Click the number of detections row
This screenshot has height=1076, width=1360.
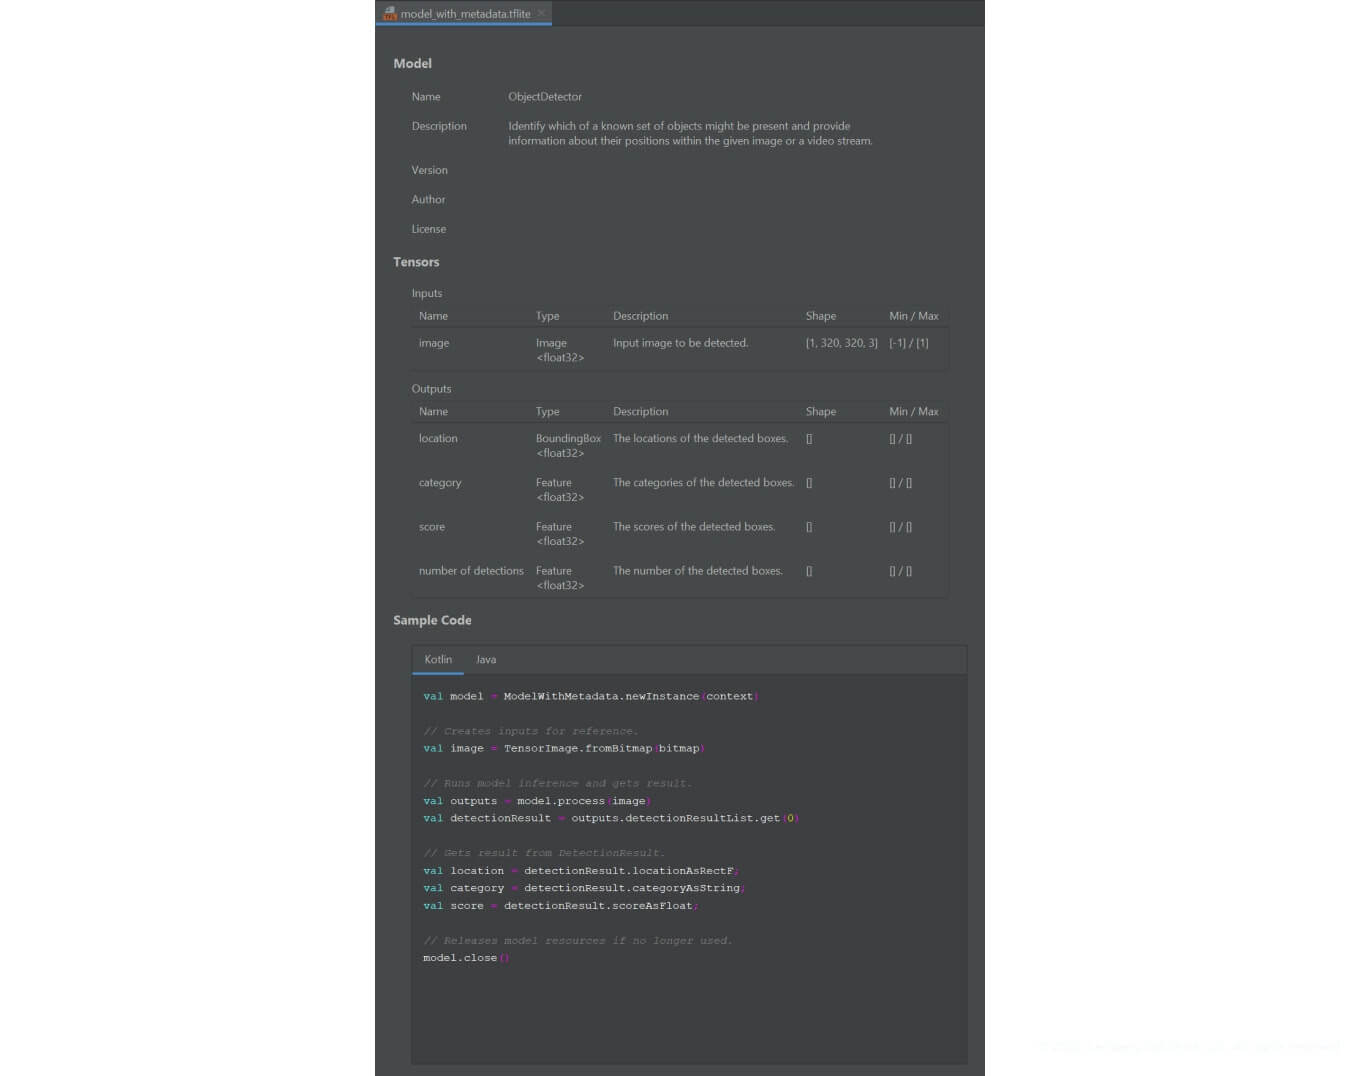[x=680, y=577]
